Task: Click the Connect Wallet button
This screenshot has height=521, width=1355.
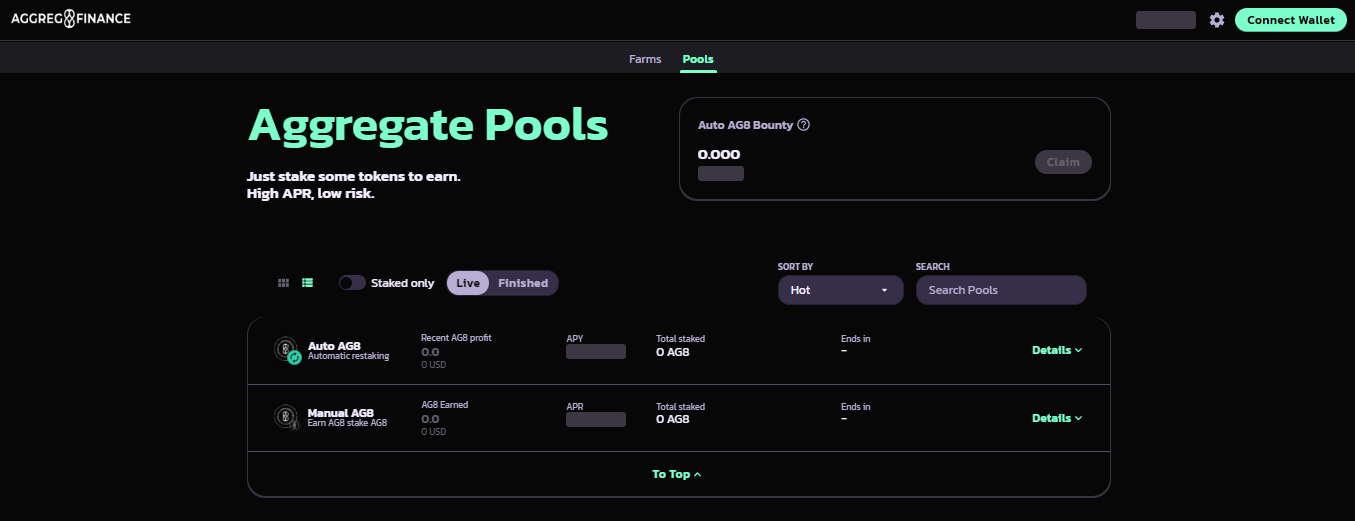Action: 1291,20
